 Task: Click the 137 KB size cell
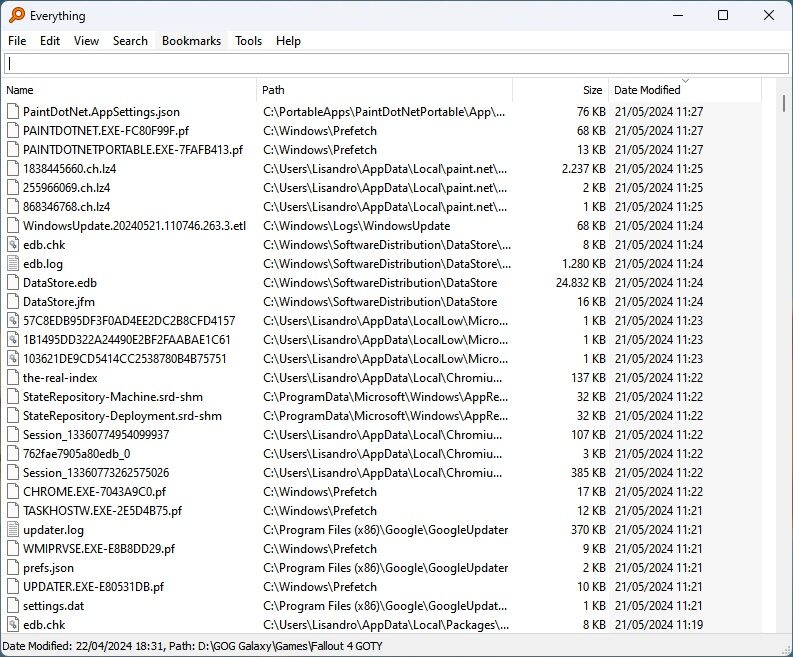pos(588,378)
